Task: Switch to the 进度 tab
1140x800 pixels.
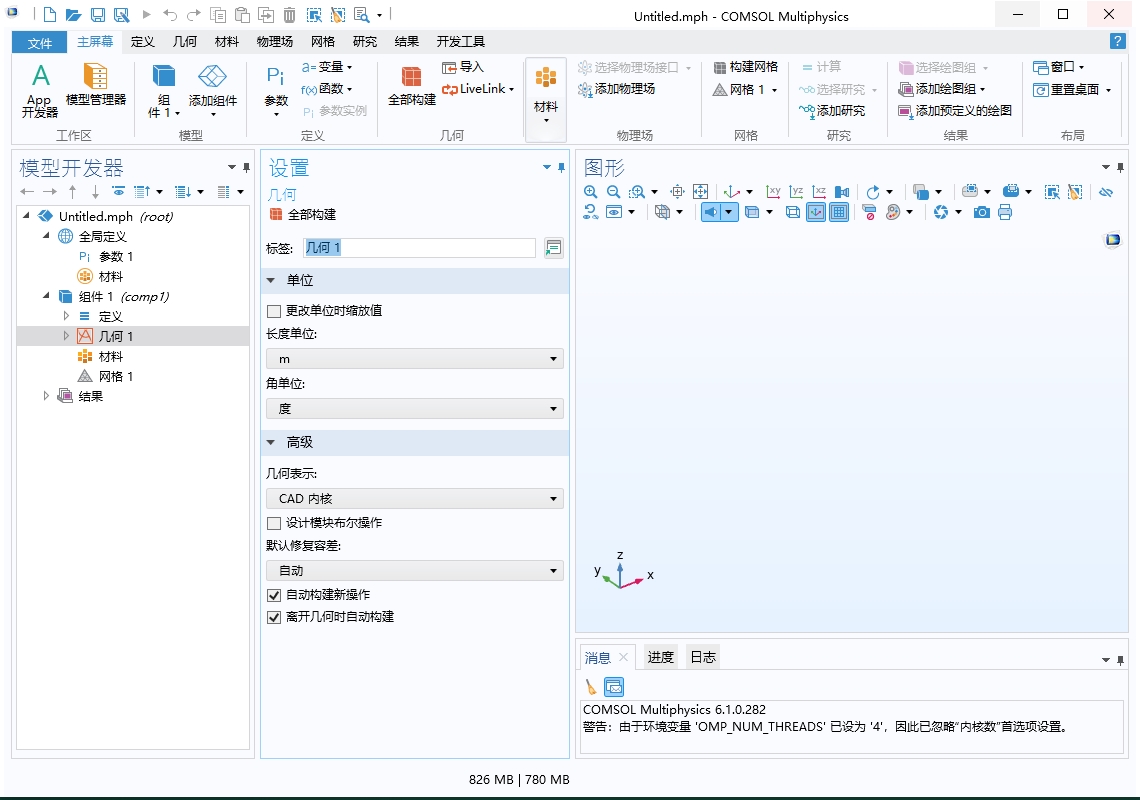Action: [660, 657]
